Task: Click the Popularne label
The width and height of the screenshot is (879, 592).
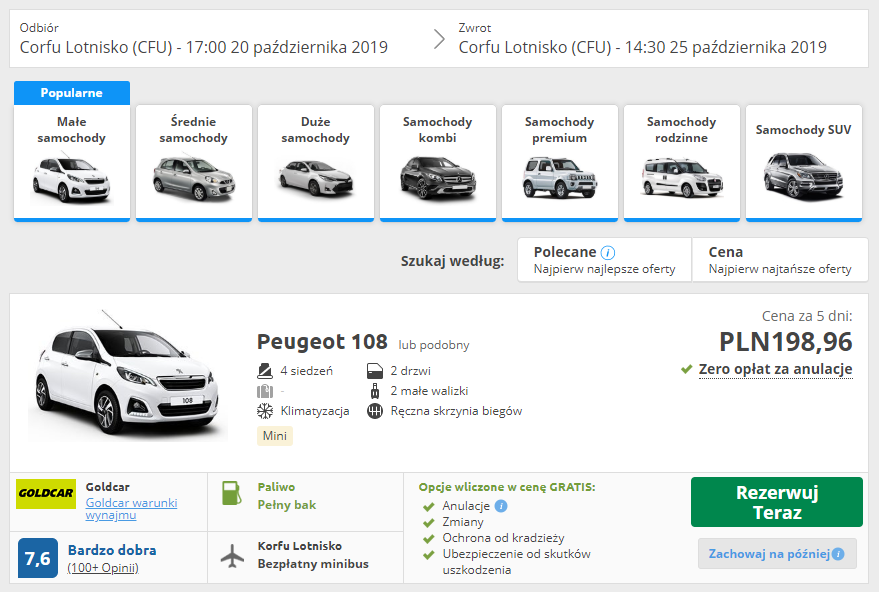Action: tap(72, 93)
